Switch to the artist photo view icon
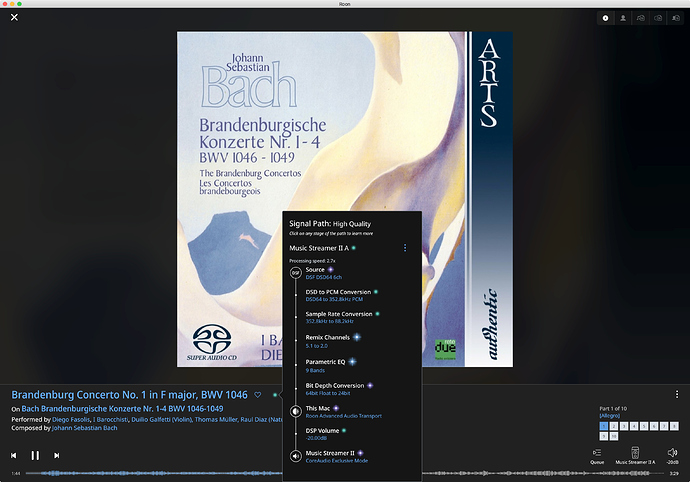 (623, 18)
